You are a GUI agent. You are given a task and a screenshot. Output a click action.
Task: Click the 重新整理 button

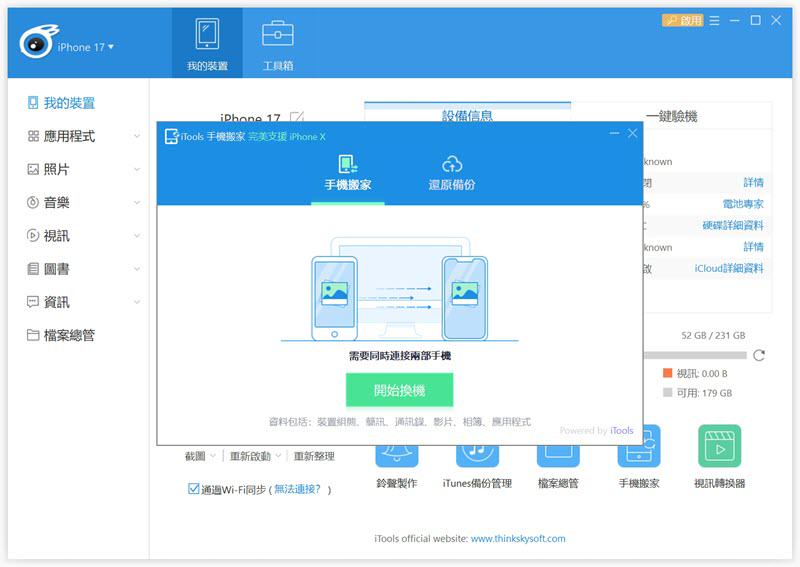(314, 456)
